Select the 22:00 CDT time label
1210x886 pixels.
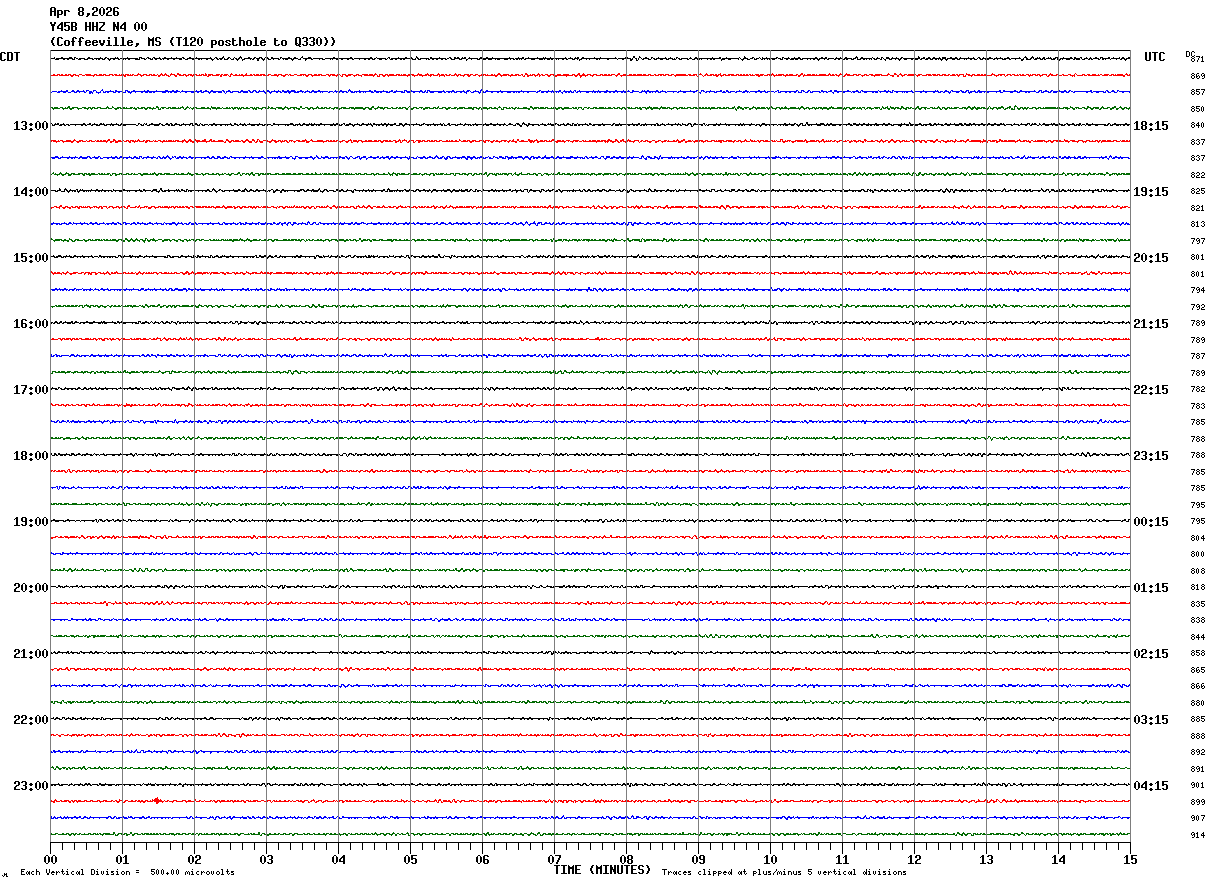30,720
